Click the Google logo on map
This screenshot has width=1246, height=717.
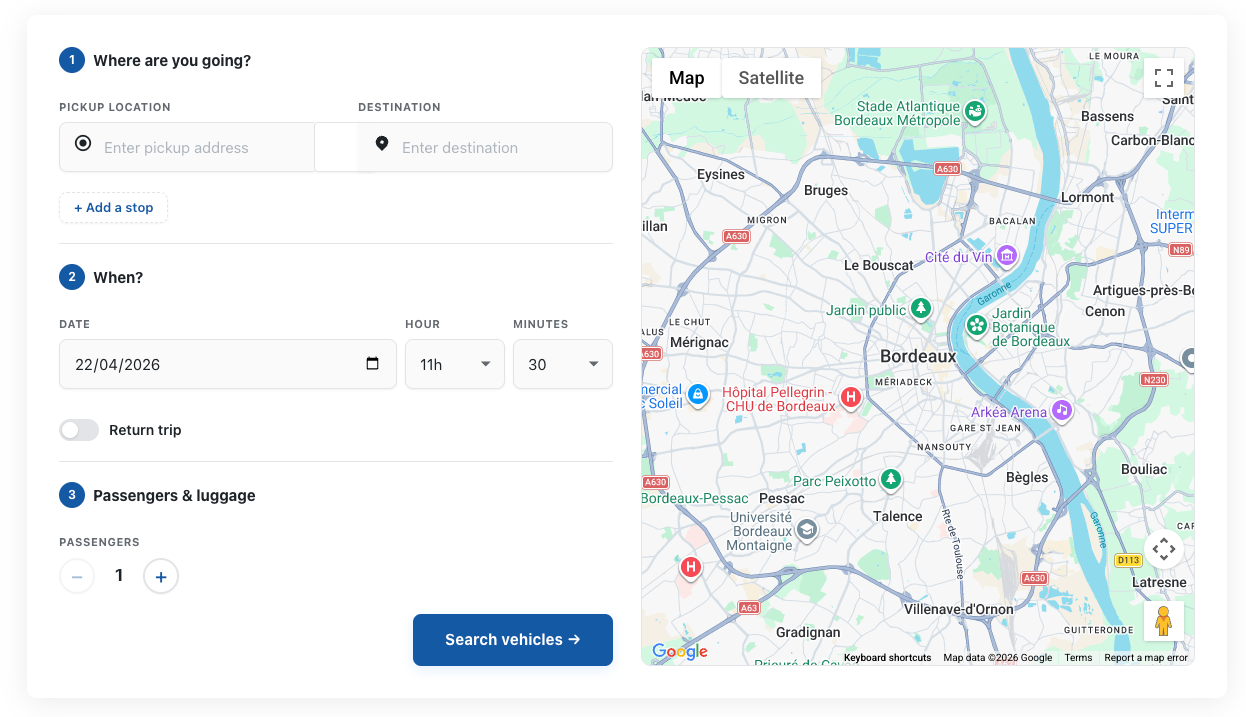click(x=680, y=652)
